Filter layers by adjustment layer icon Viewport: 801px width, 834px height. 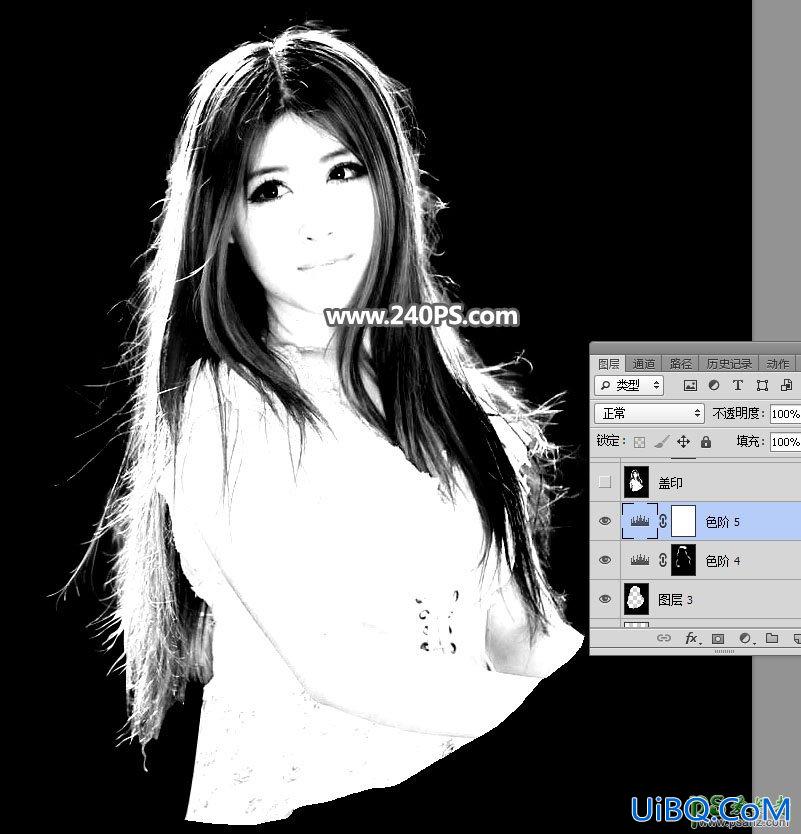tap(714, 386)
